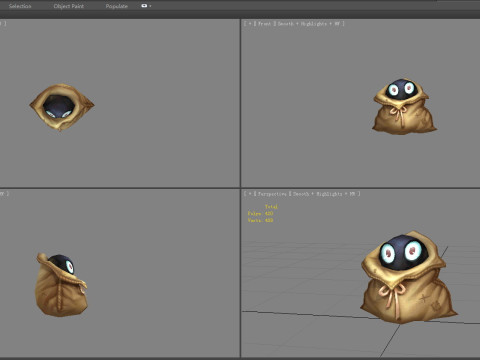
Task: Open the dropdown arrow beside the ribbon toggle icon
Action: coord(150,6)
